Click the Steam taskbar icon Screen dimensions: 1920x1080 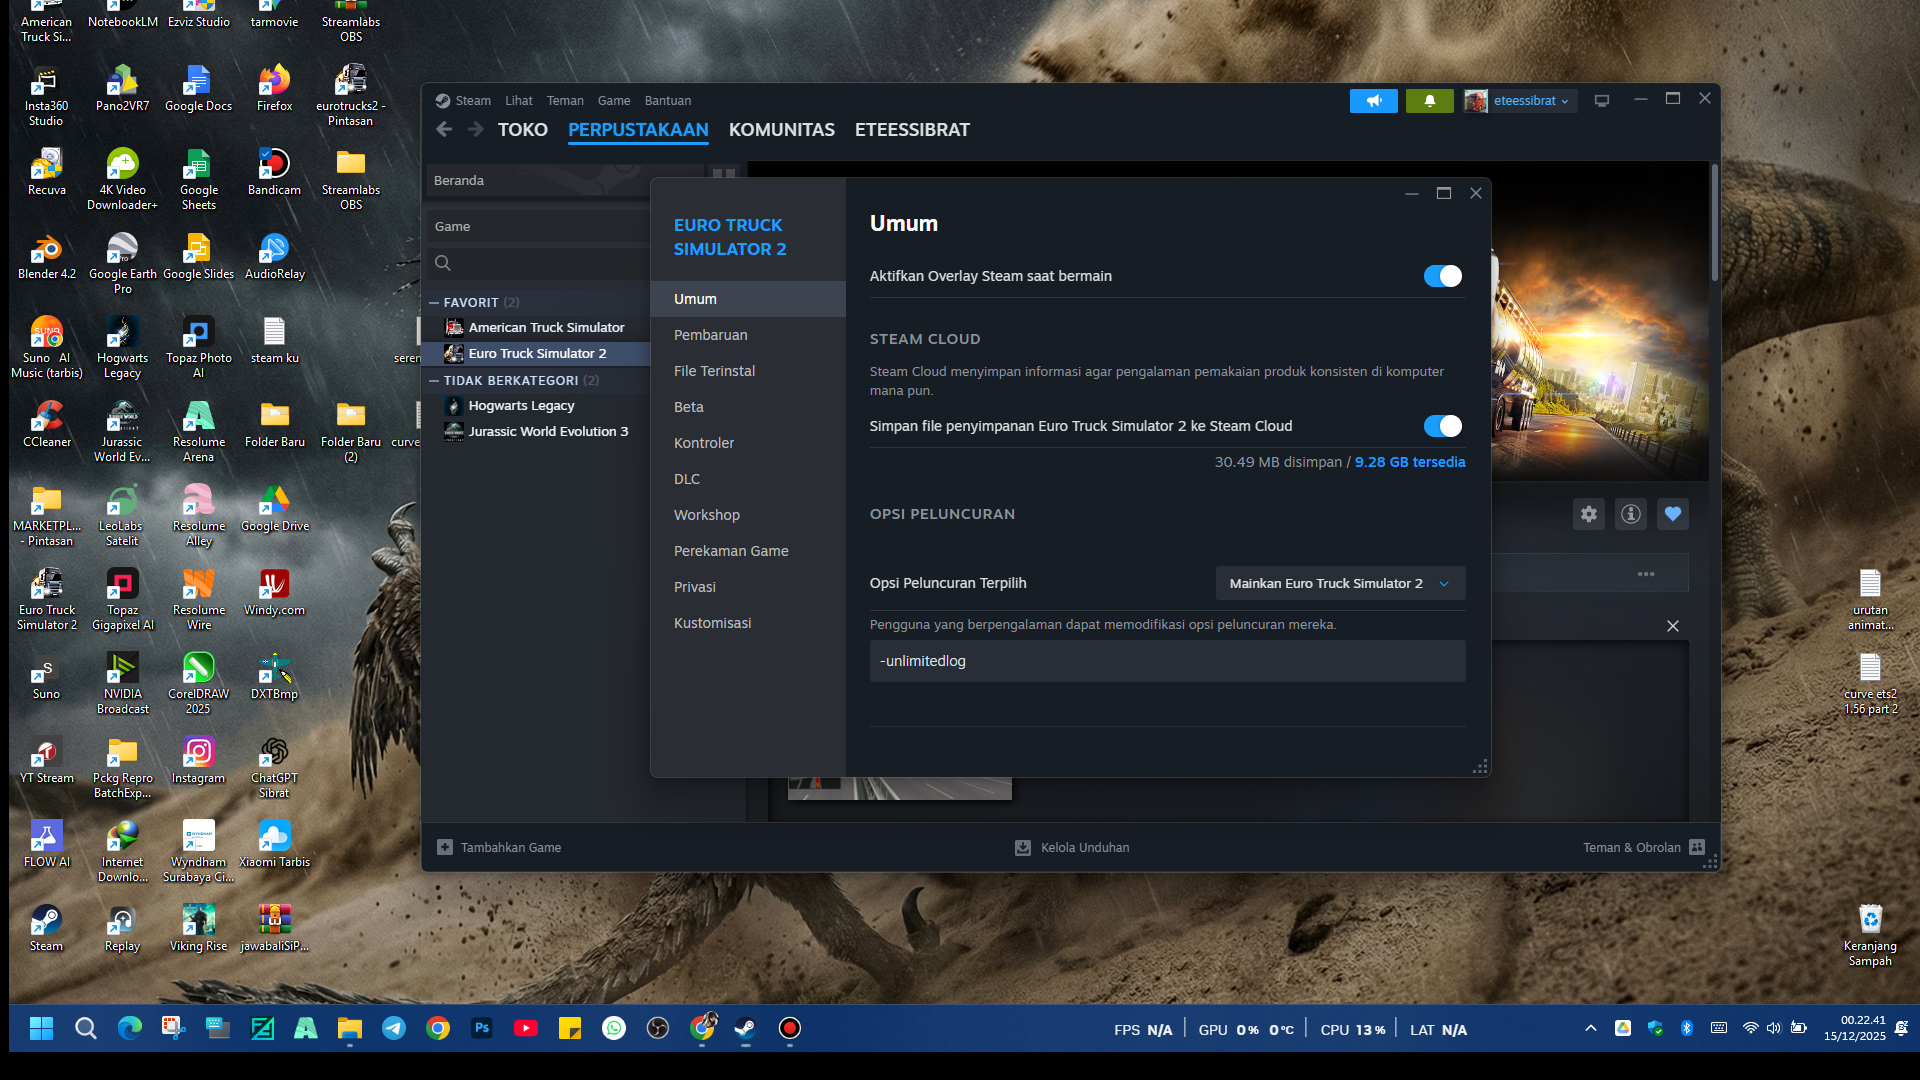tap(746, 1028)
